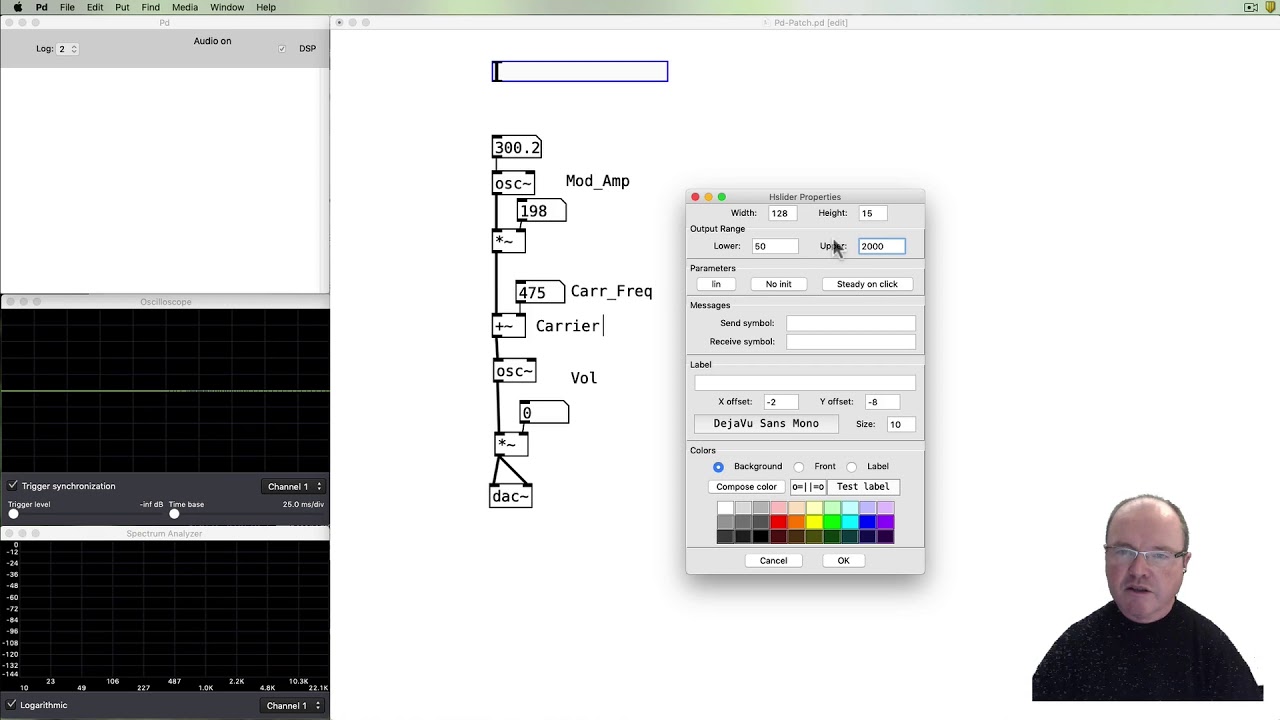The image size is (1280, 720).
Task: Click the Vol comment
Action: coord(584,378)
